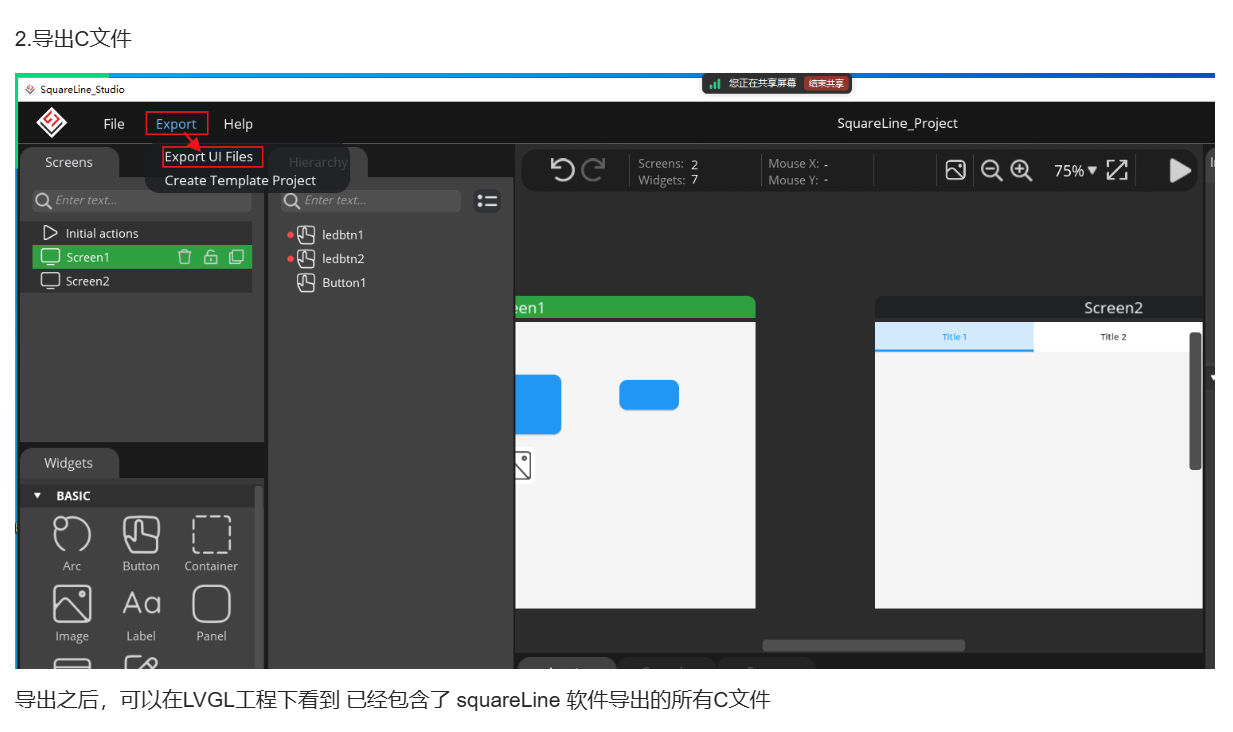
Task: Click the widgets panel vertical scrollbar
Action: tap(259, 576)
